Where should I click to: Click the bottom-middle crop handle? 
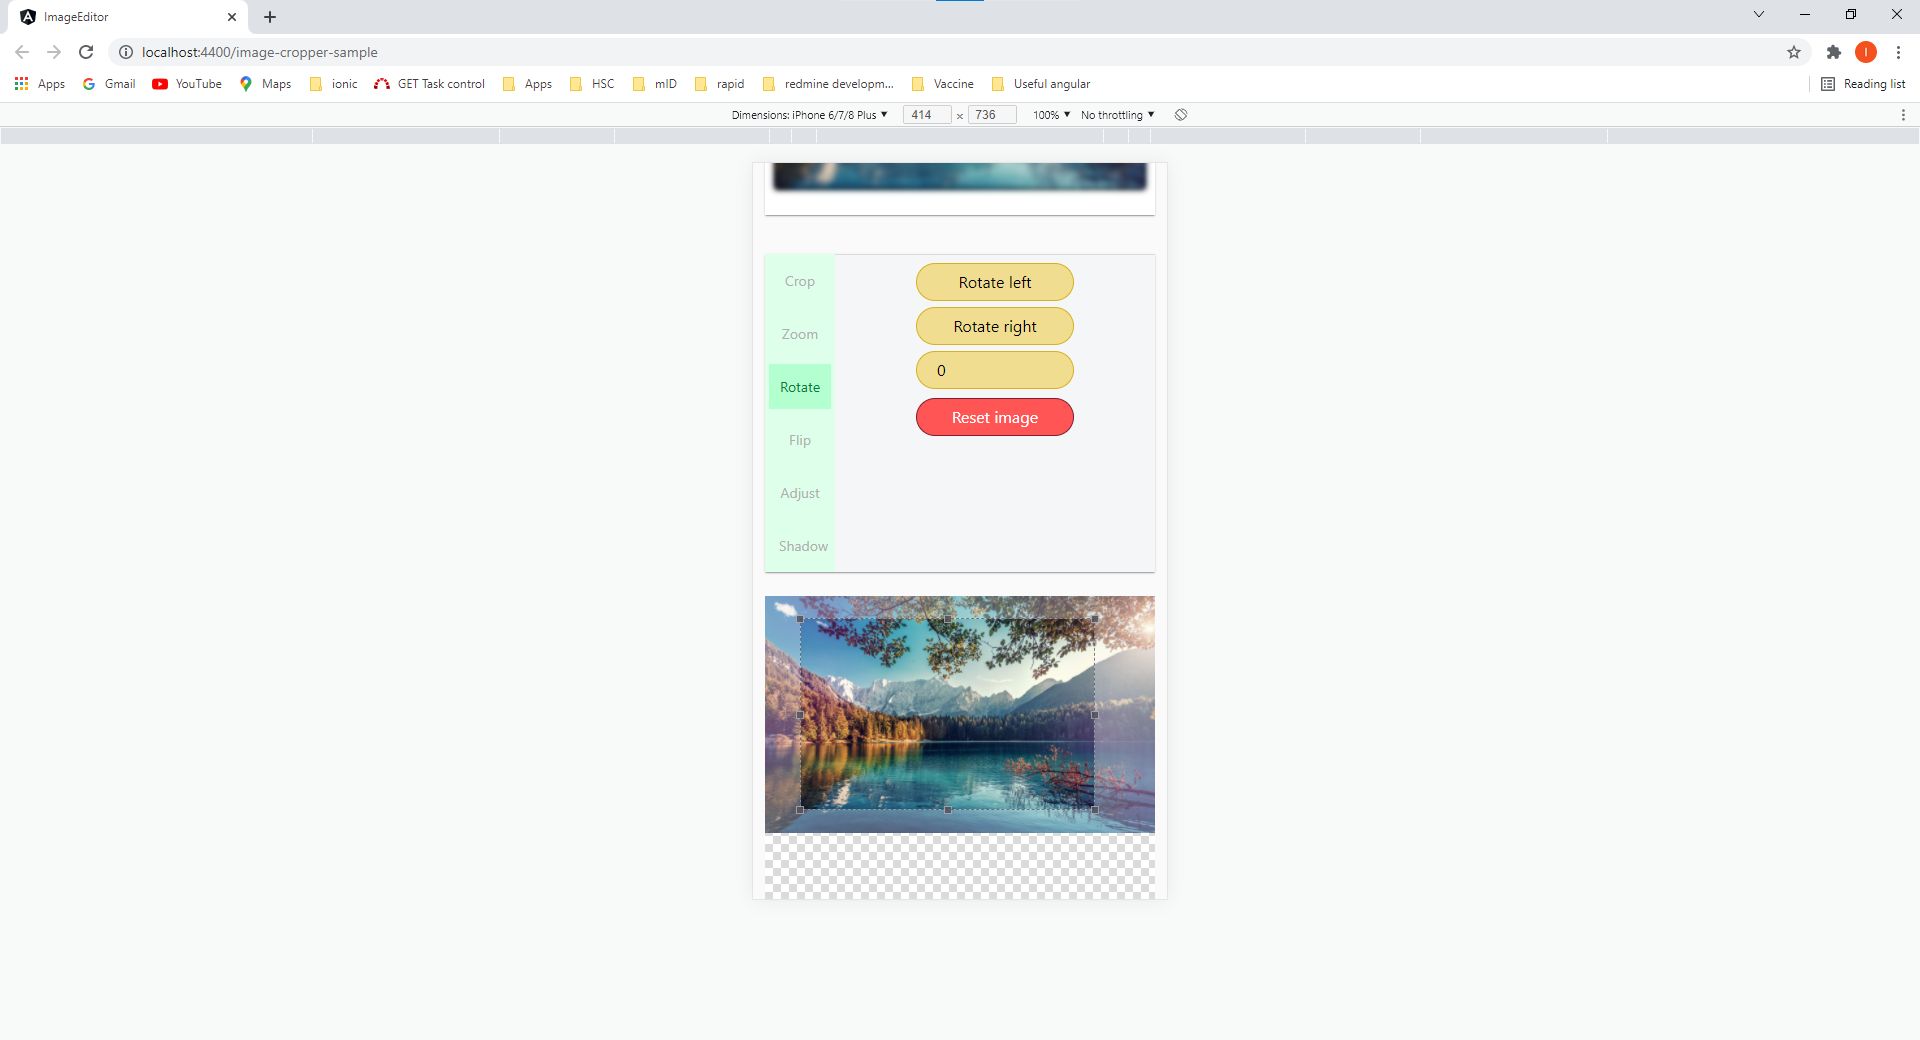pos(948,810)
